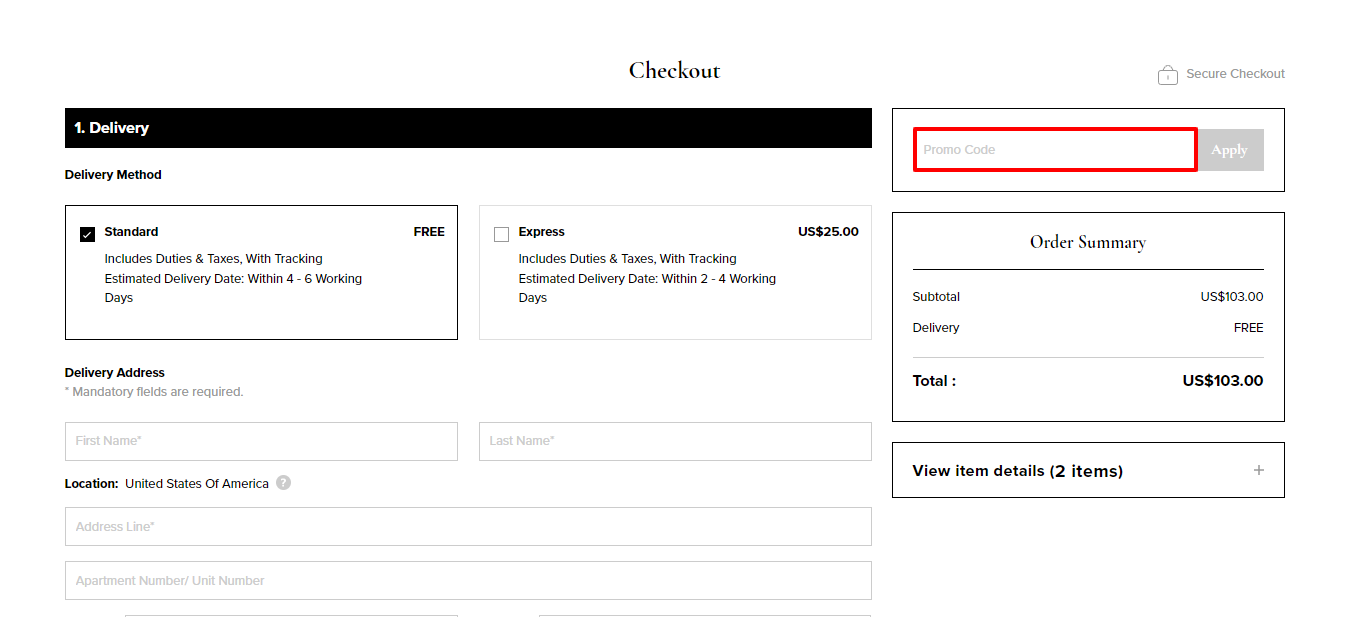
Task: Click the Apply promo code button
Action: tap(1230, 150)
